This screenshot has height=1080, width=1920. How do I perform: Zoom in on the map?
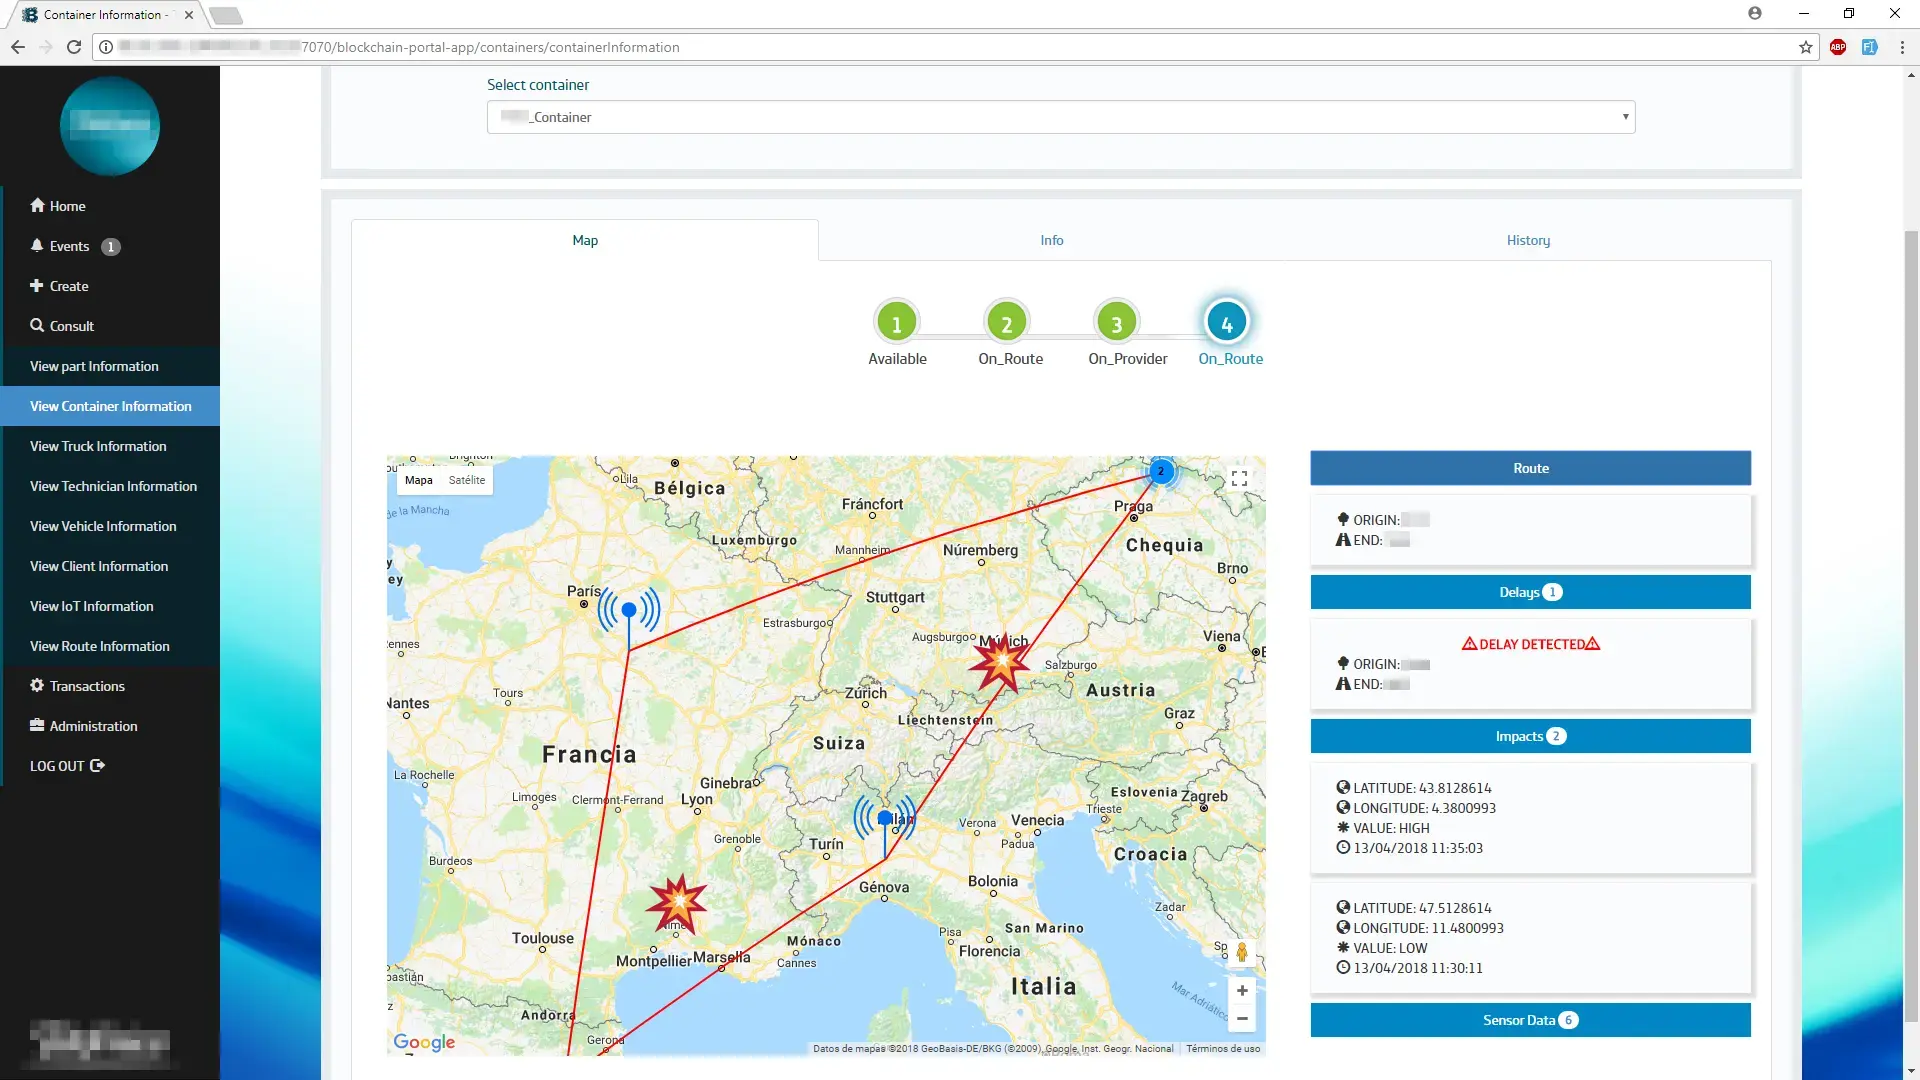point(1241,990)
